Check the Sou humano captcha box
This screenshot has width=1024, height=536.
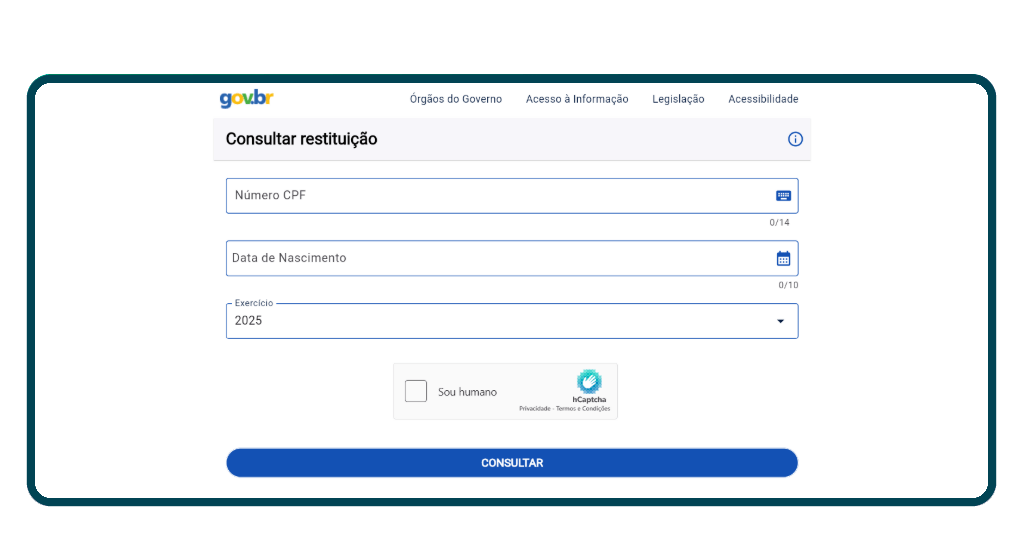point(416,391)
